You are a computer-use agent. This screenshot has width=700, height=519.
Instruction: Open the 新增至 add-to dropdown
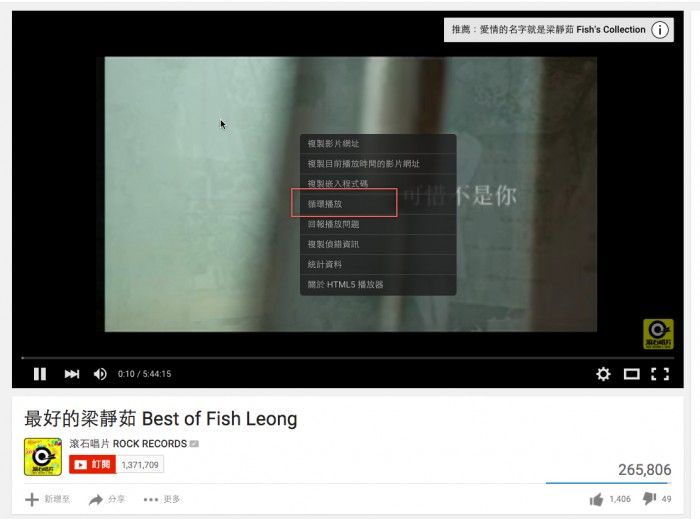[x=47, y=499]
